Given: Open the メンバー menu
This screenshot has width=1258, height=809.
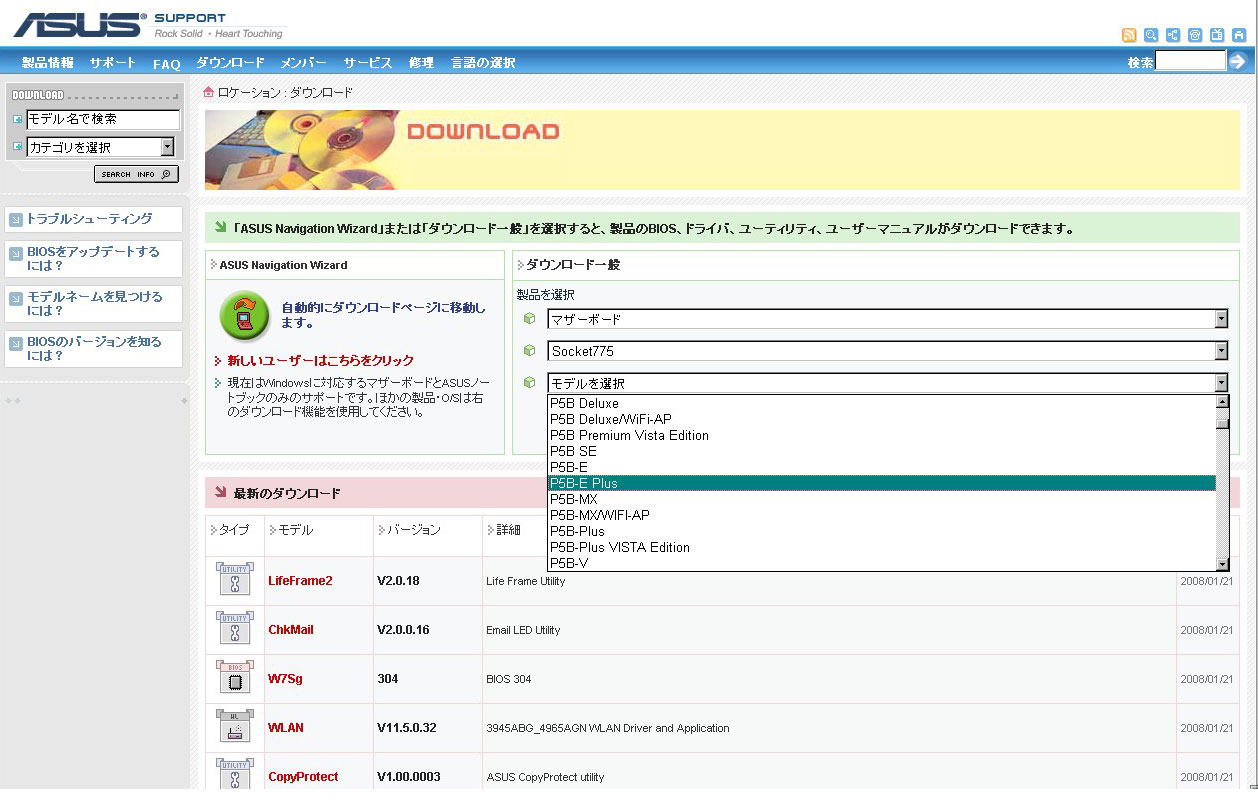Looking at the screenshot, I should (304, 63).
